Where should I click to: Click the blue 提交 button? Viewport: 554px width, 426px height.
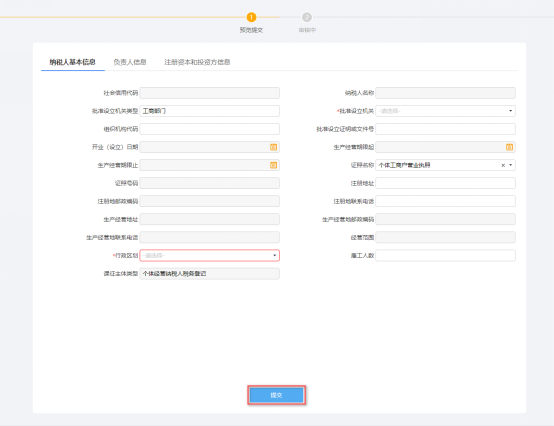click(x=276, y=395)
